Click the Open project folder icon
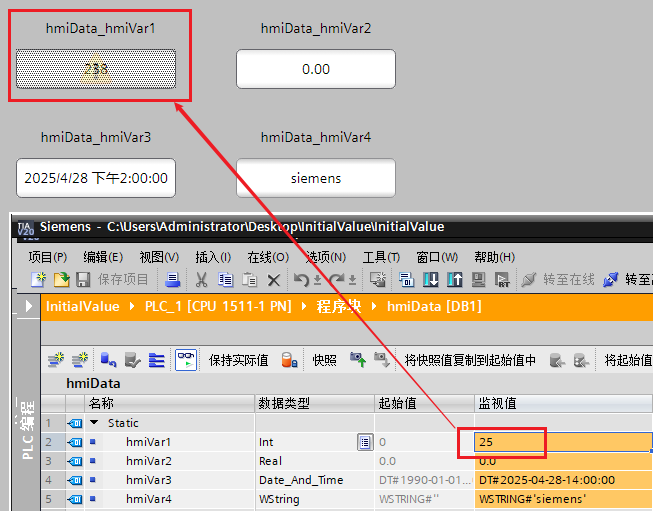 (61, 280)
